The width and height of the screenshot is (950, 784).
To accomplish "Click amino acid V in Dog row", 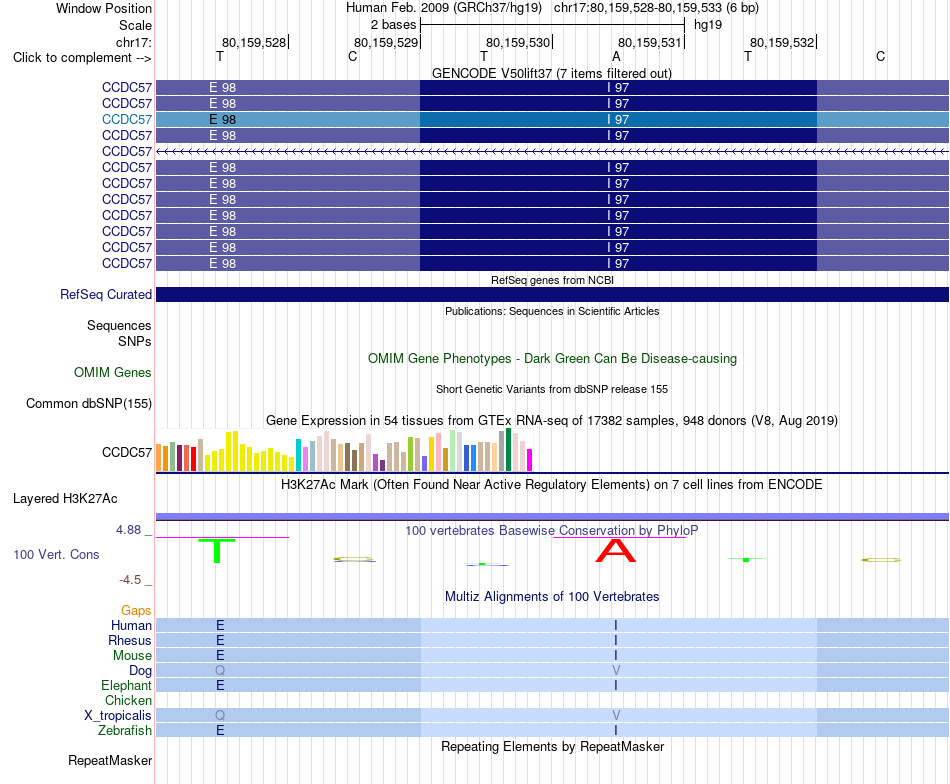I will [616, 670].
